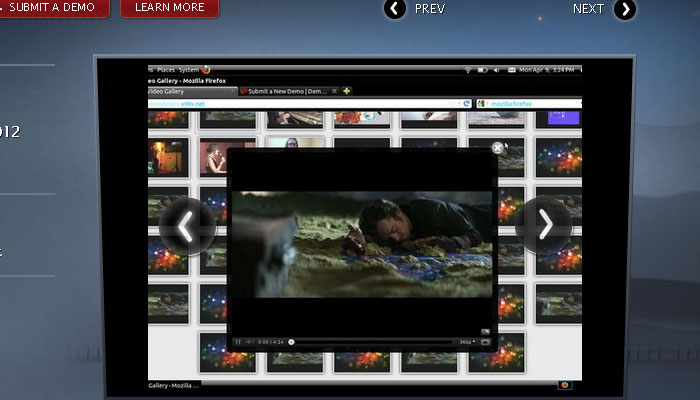Click the Firefox icon in bottom panel

tap(565, 385)
